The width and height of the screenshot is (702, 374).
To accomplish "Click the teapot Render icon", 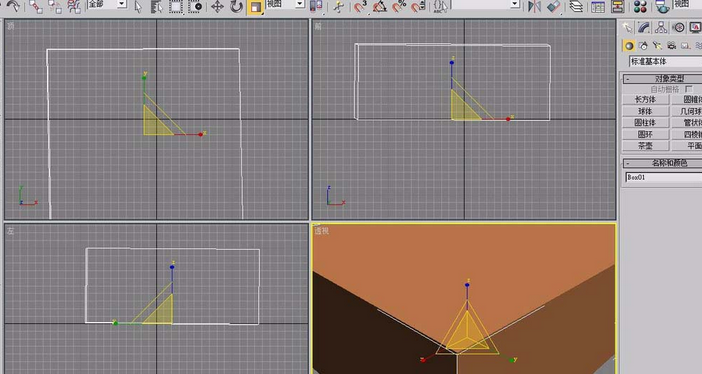I will pyautogui.click(x=662, y=6).
